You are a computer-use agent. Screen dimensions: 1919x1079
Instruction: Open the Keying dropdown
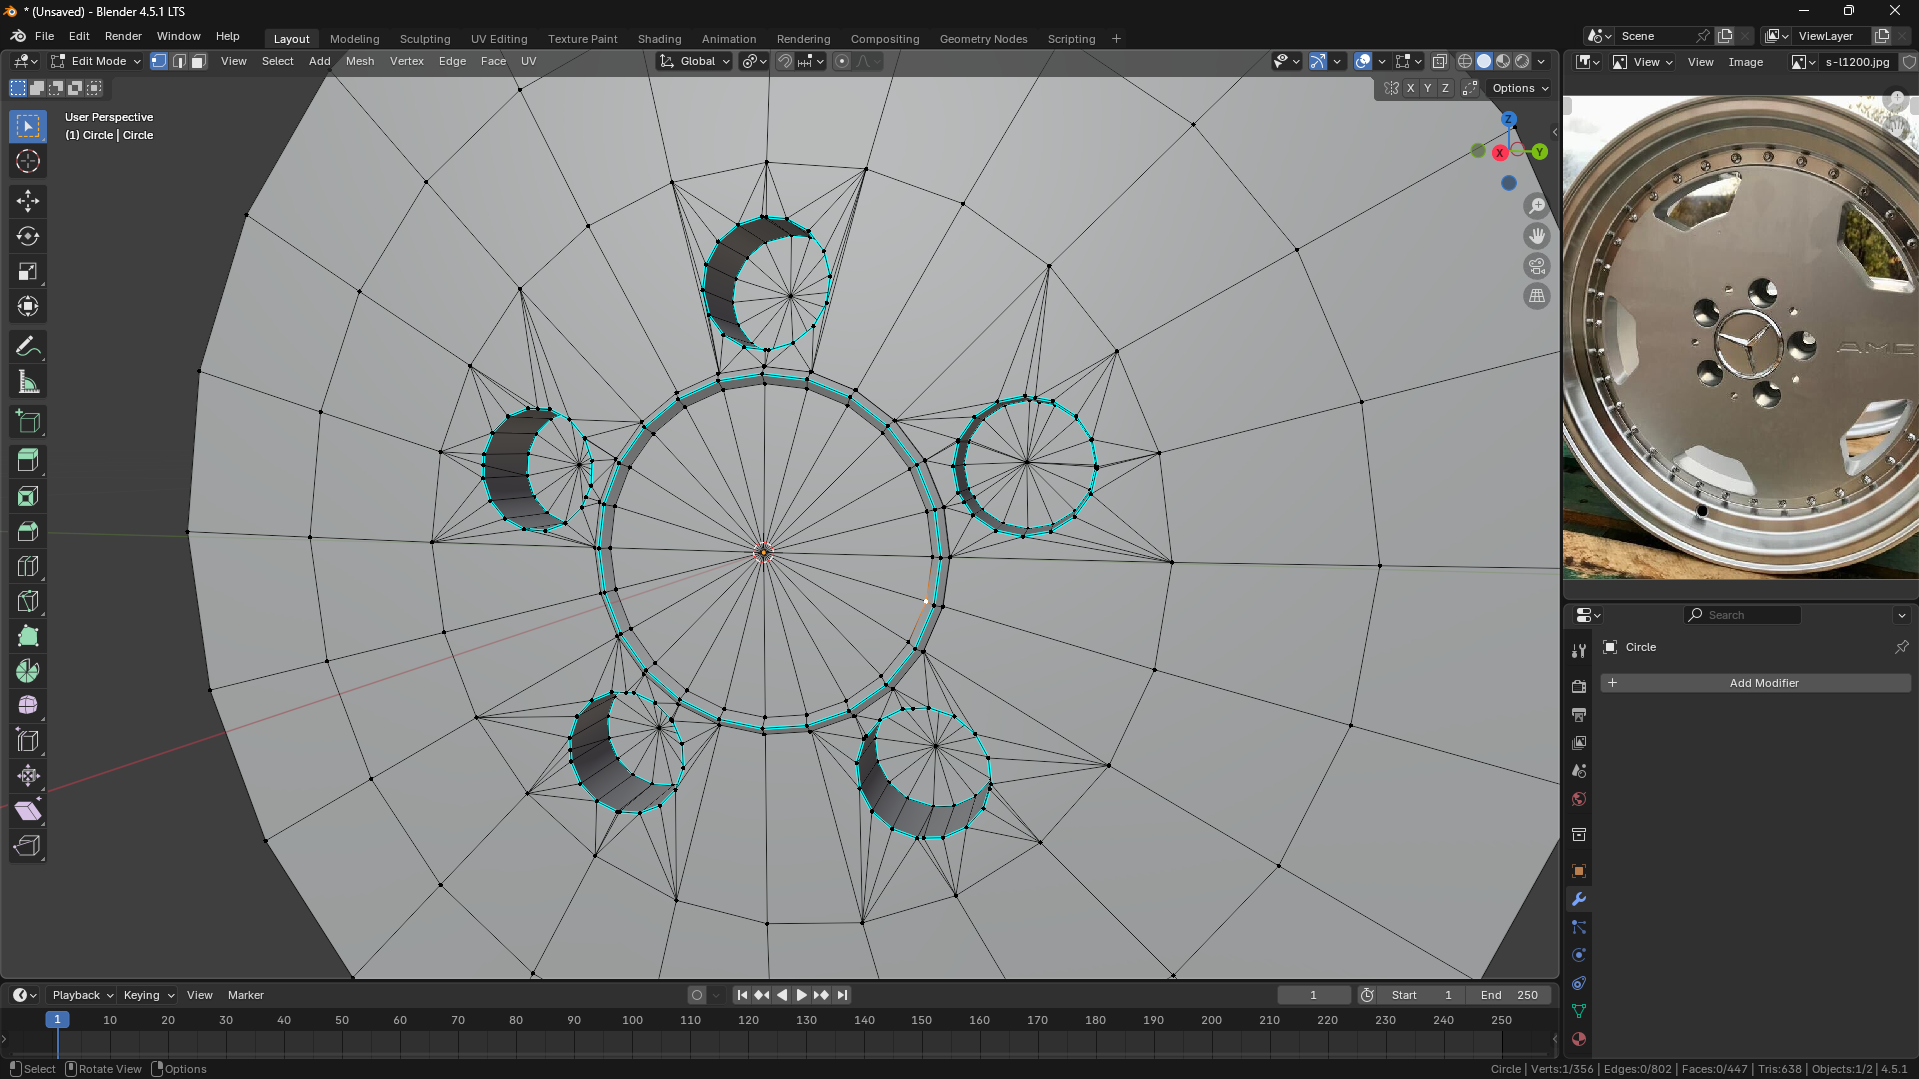click(x=148, y=995)
